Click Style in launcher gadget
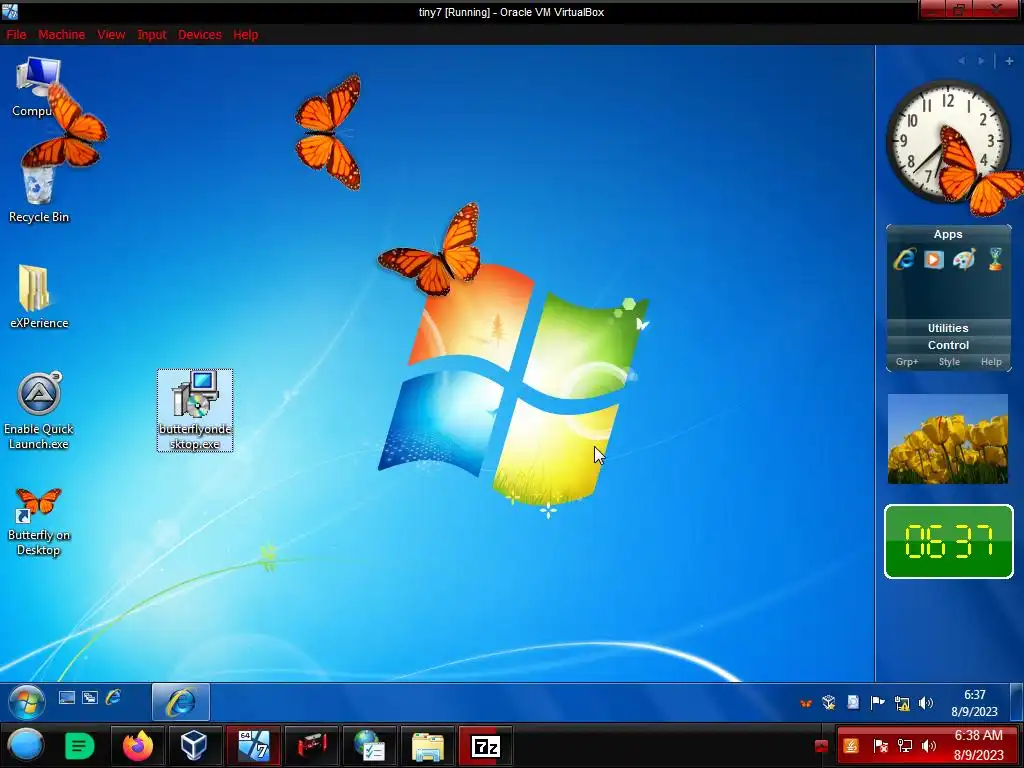The image size is (1024, 768). pyautogui.click(x=949, y=362)
